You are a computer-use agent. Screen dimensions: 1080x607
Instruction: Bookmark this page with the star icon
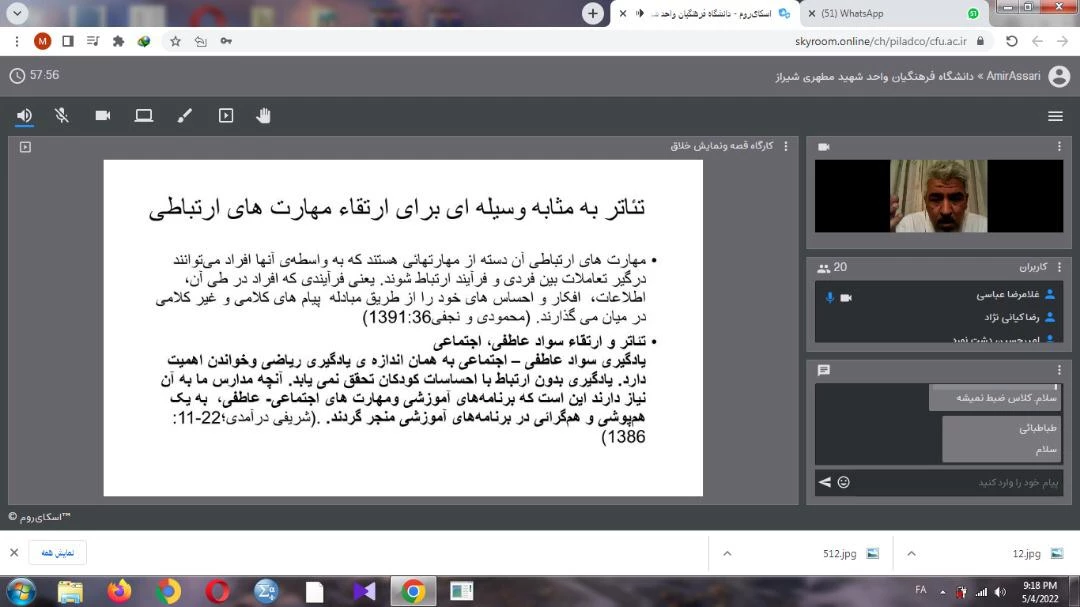[x=175, y=41]
